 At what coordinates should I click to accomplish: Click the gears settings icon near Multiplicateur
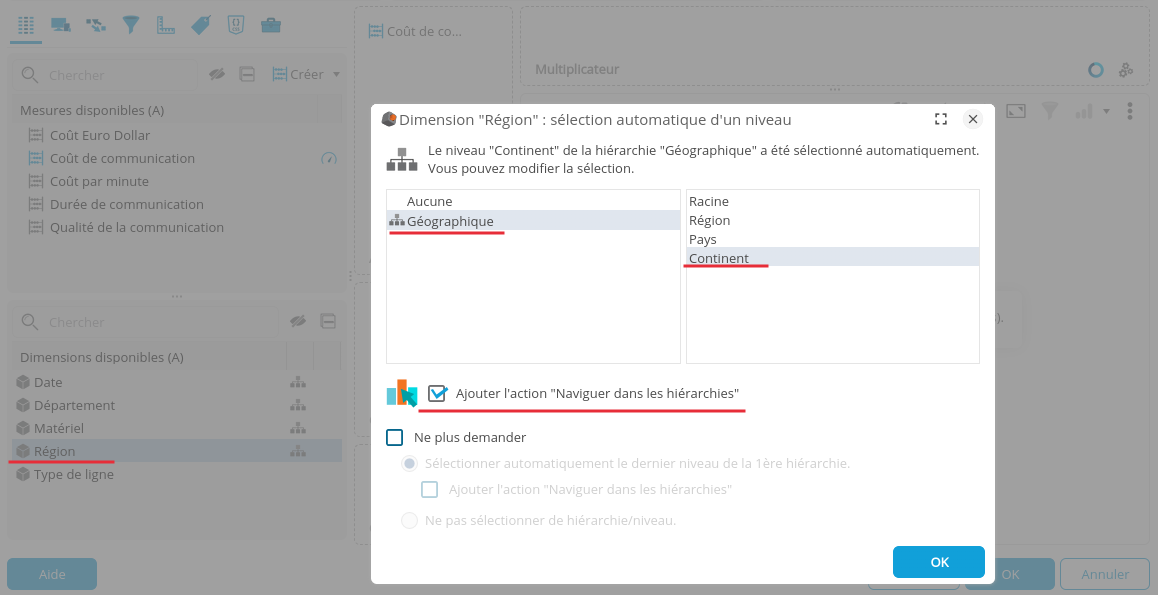[1126, 70]
